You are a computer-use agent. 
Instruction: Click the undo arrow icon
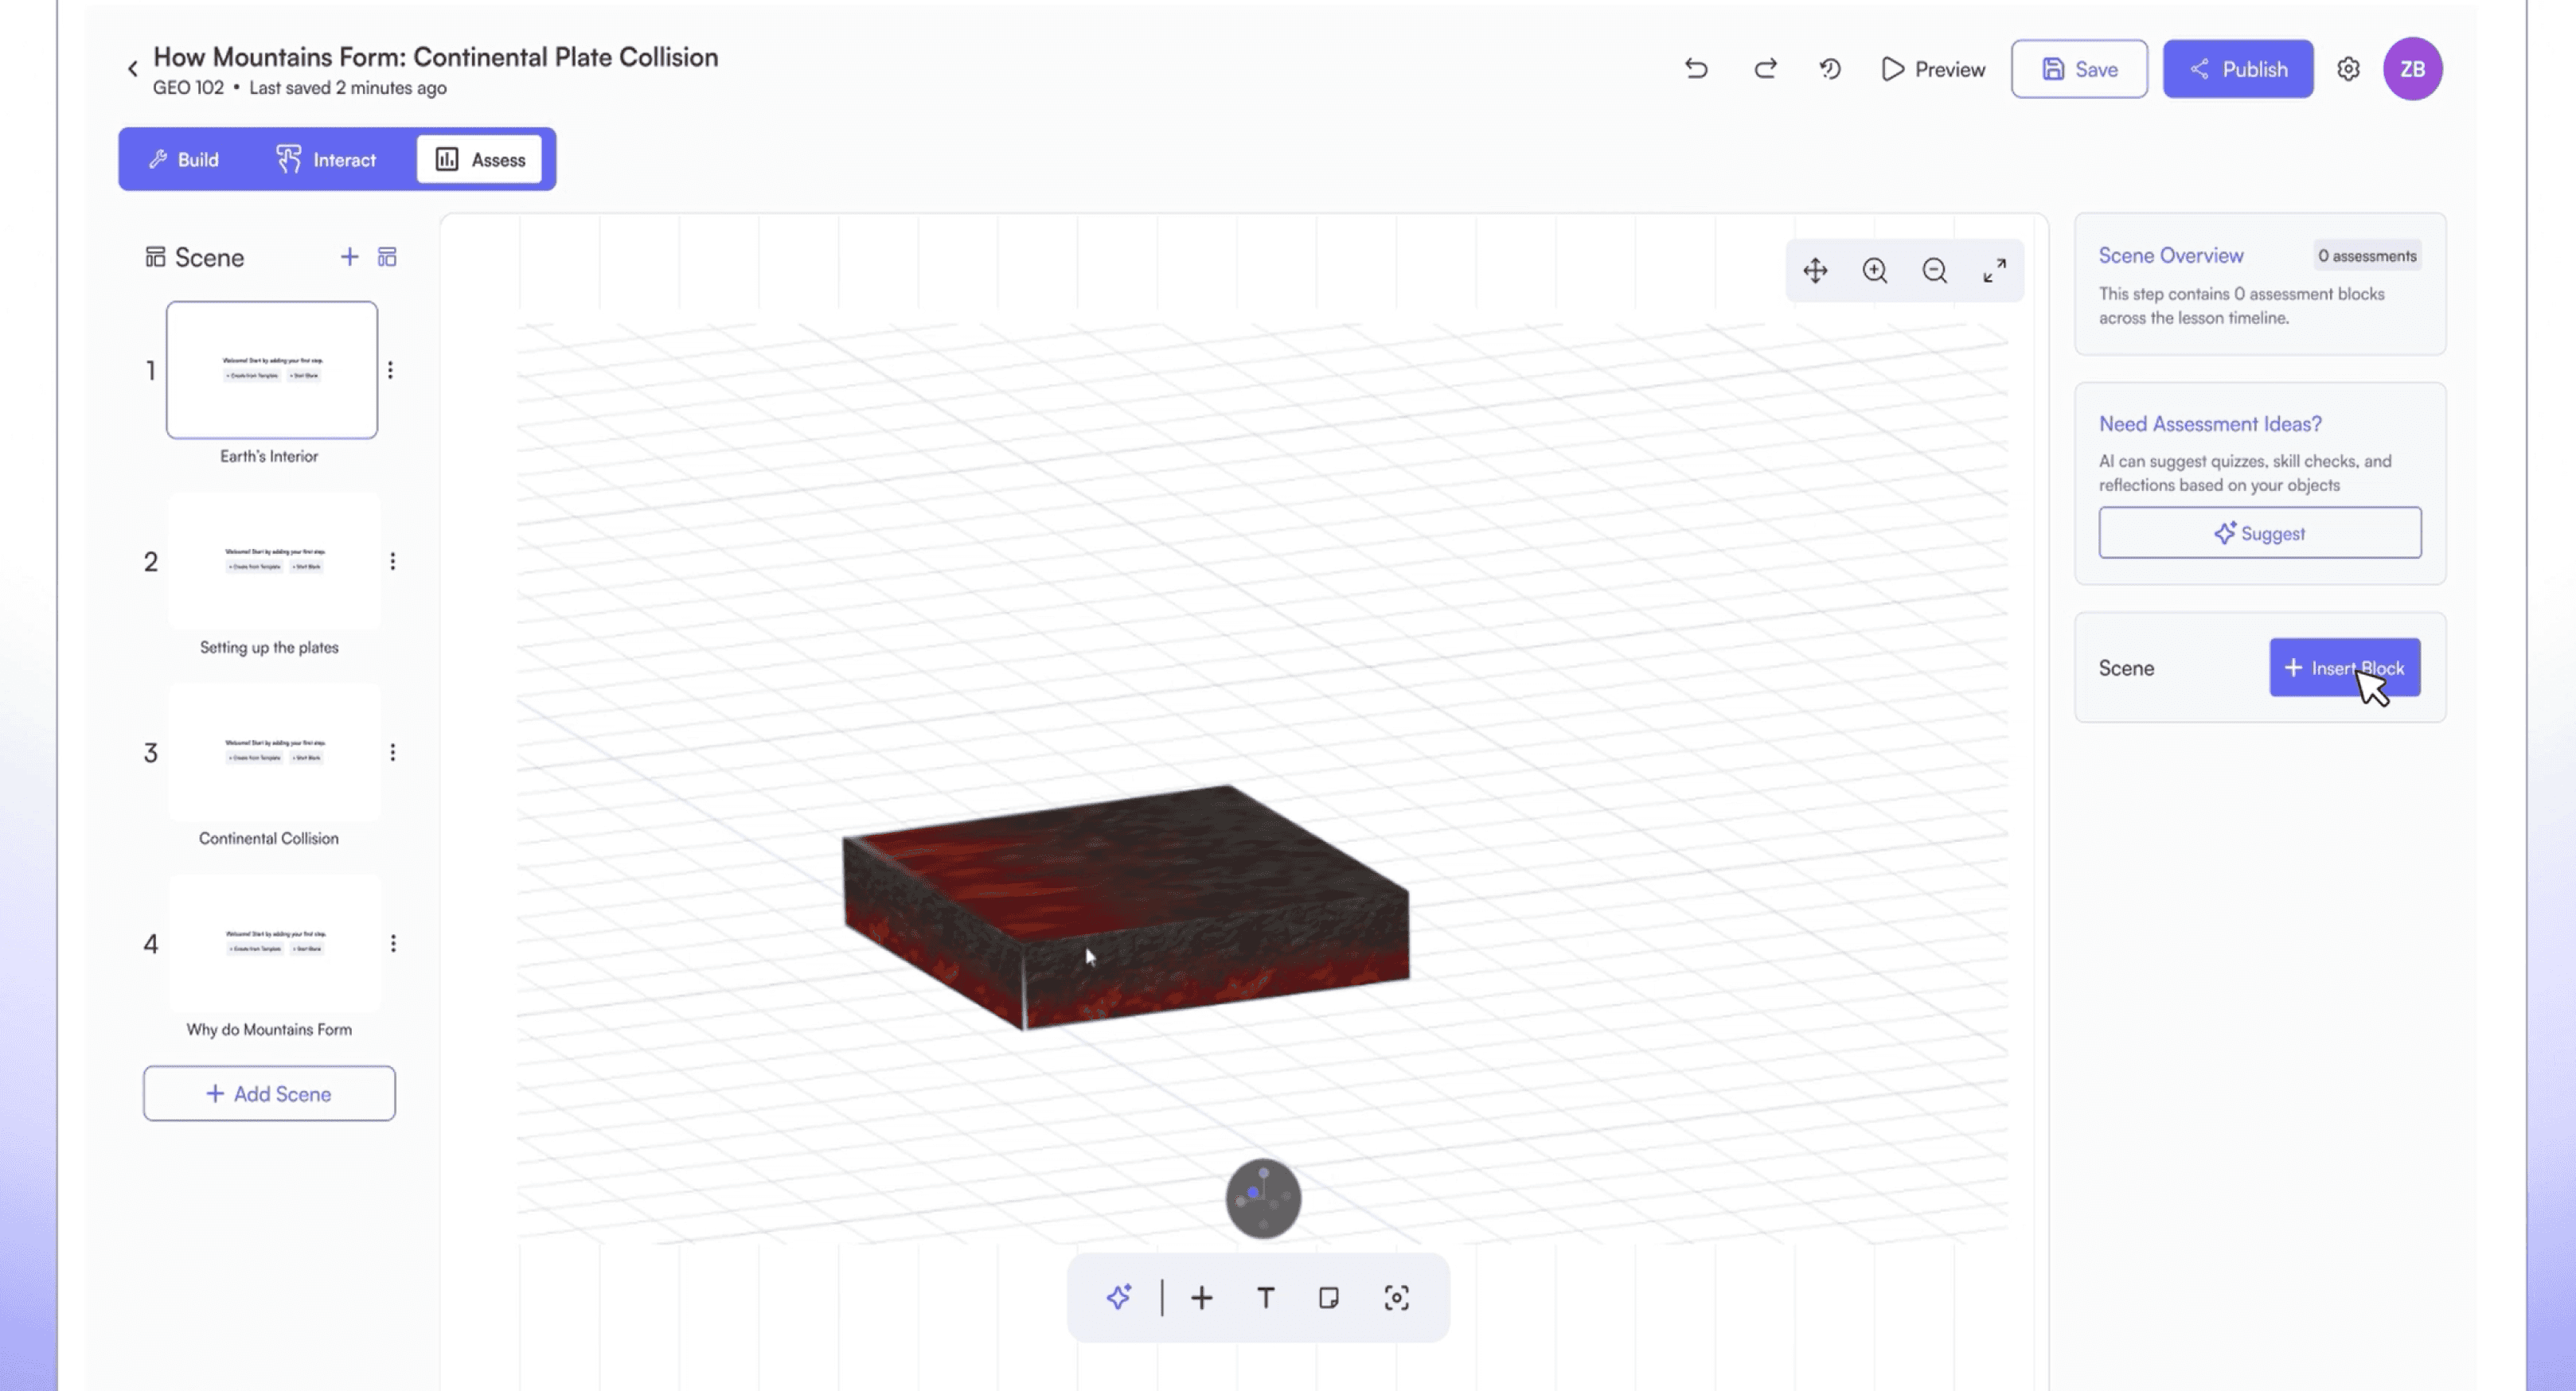pos(1696,69)
